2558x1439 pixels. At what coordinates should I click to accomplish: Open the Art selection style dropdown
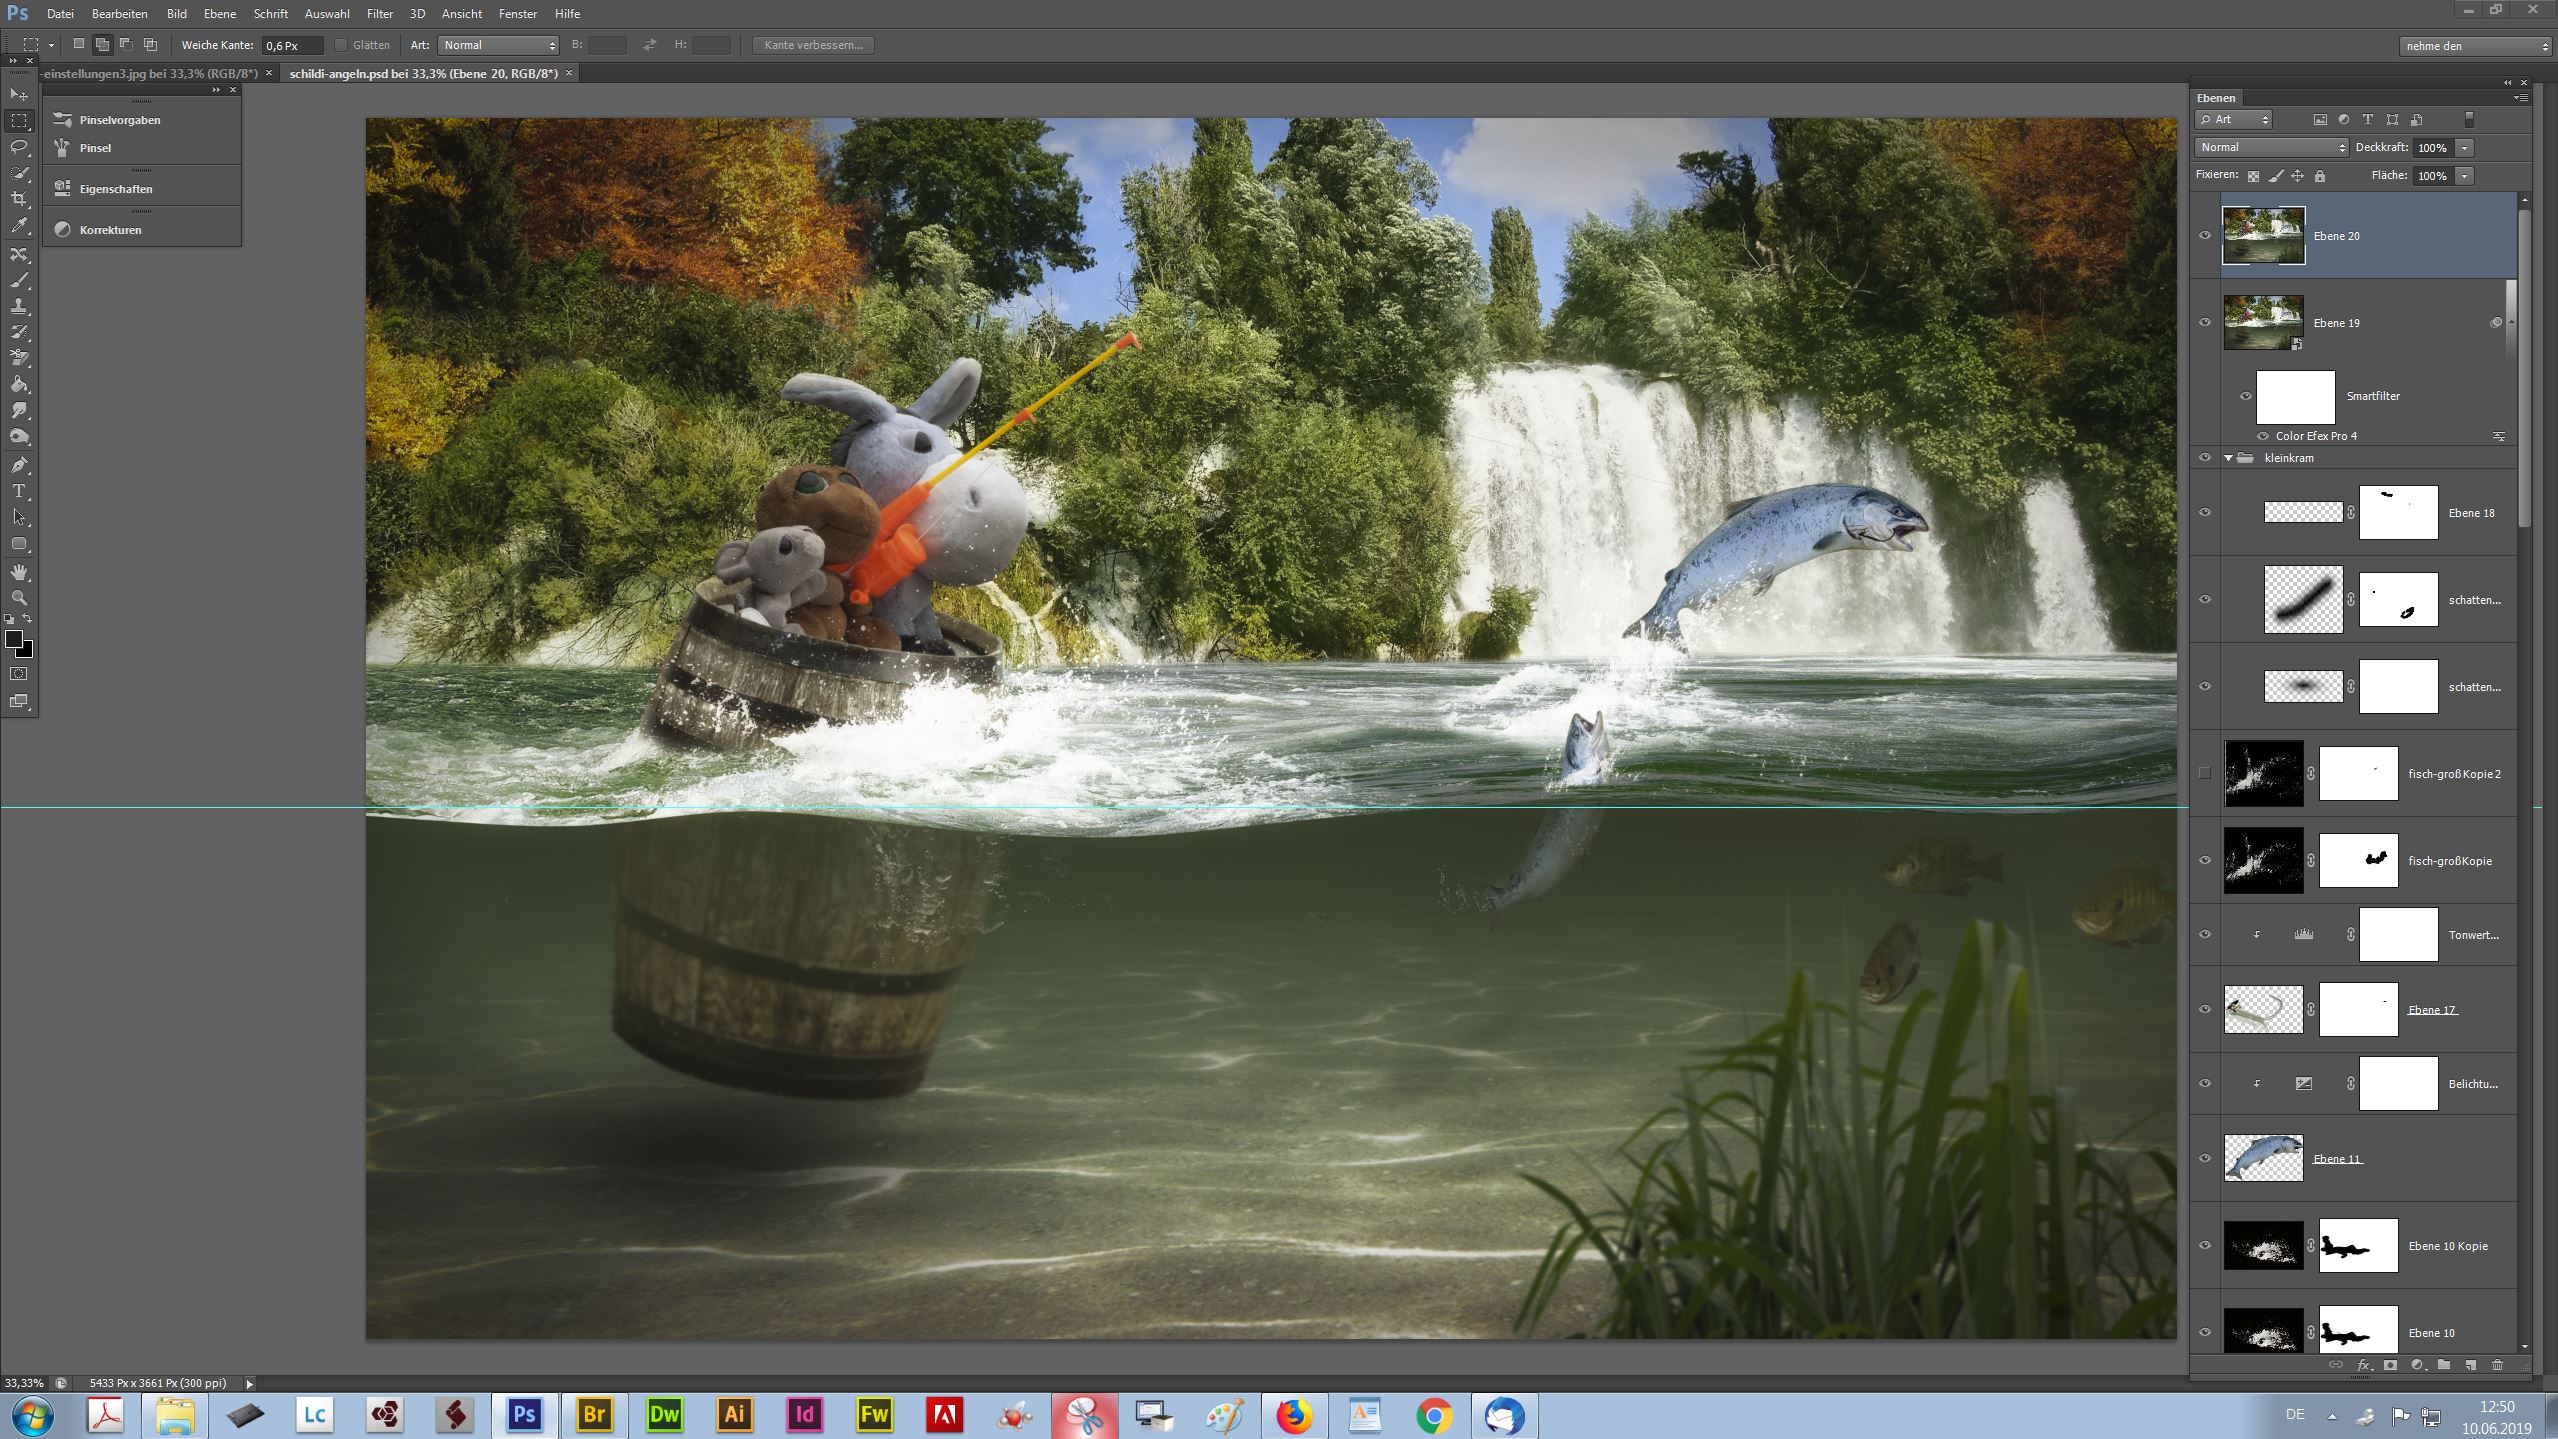click(x=498, y=45)
